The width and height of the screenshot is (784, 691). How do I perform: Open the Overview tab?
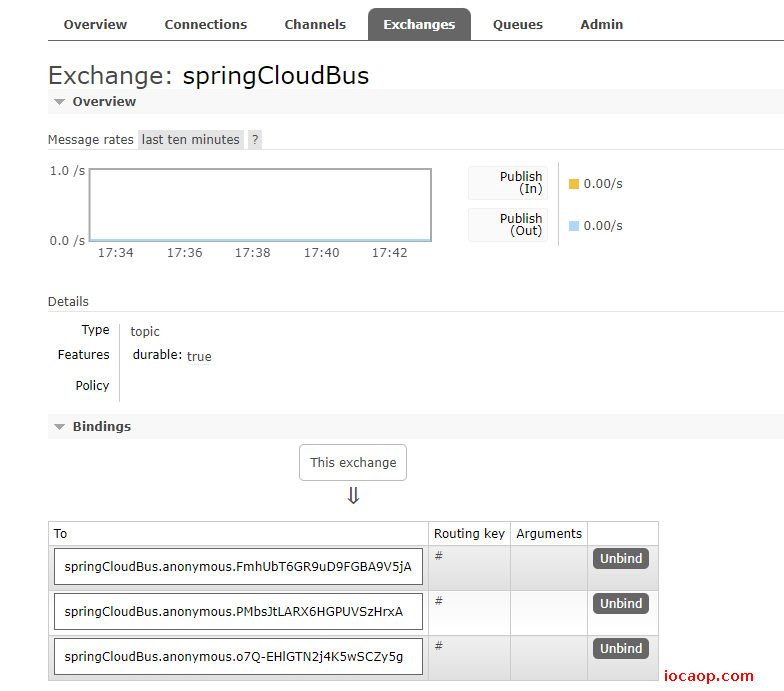pyautogui.click(x=95, y=24)
